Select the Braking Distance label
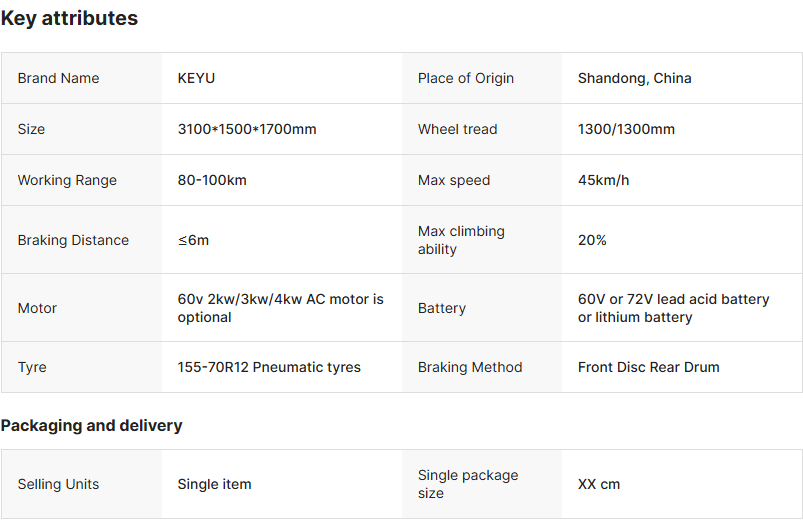803x522 pixels. coord(73,240)
